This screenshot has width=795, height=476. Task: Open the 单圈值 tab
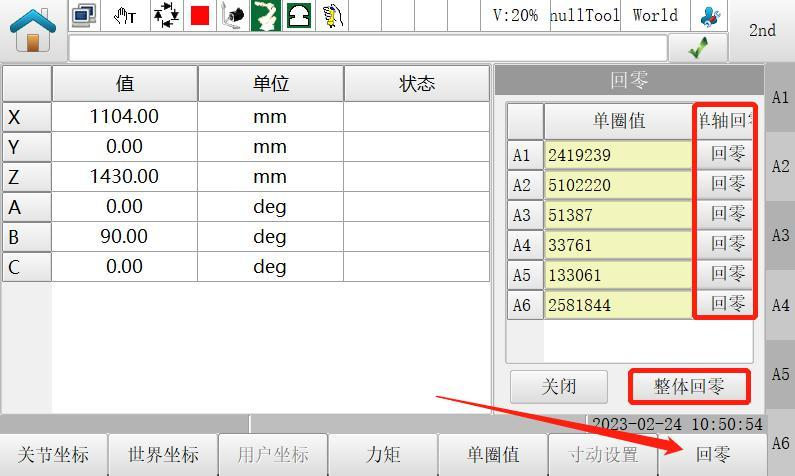coord(493,454)
